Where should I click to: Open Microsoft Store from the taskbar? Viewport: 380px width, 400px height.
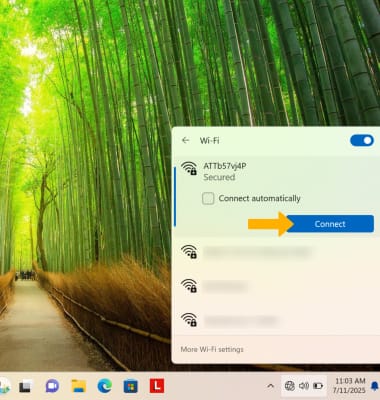[131, 387]
